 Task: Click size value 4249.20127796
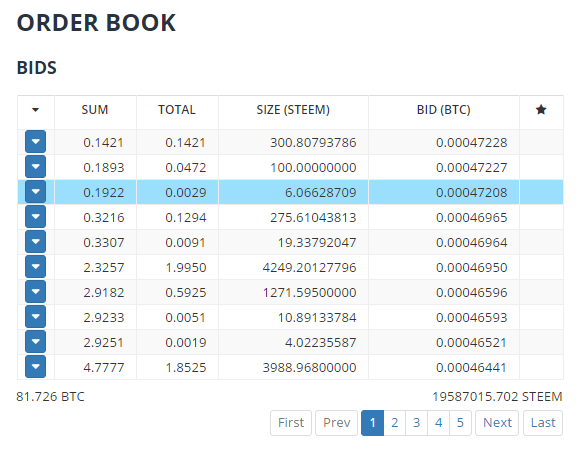point(309,267)
